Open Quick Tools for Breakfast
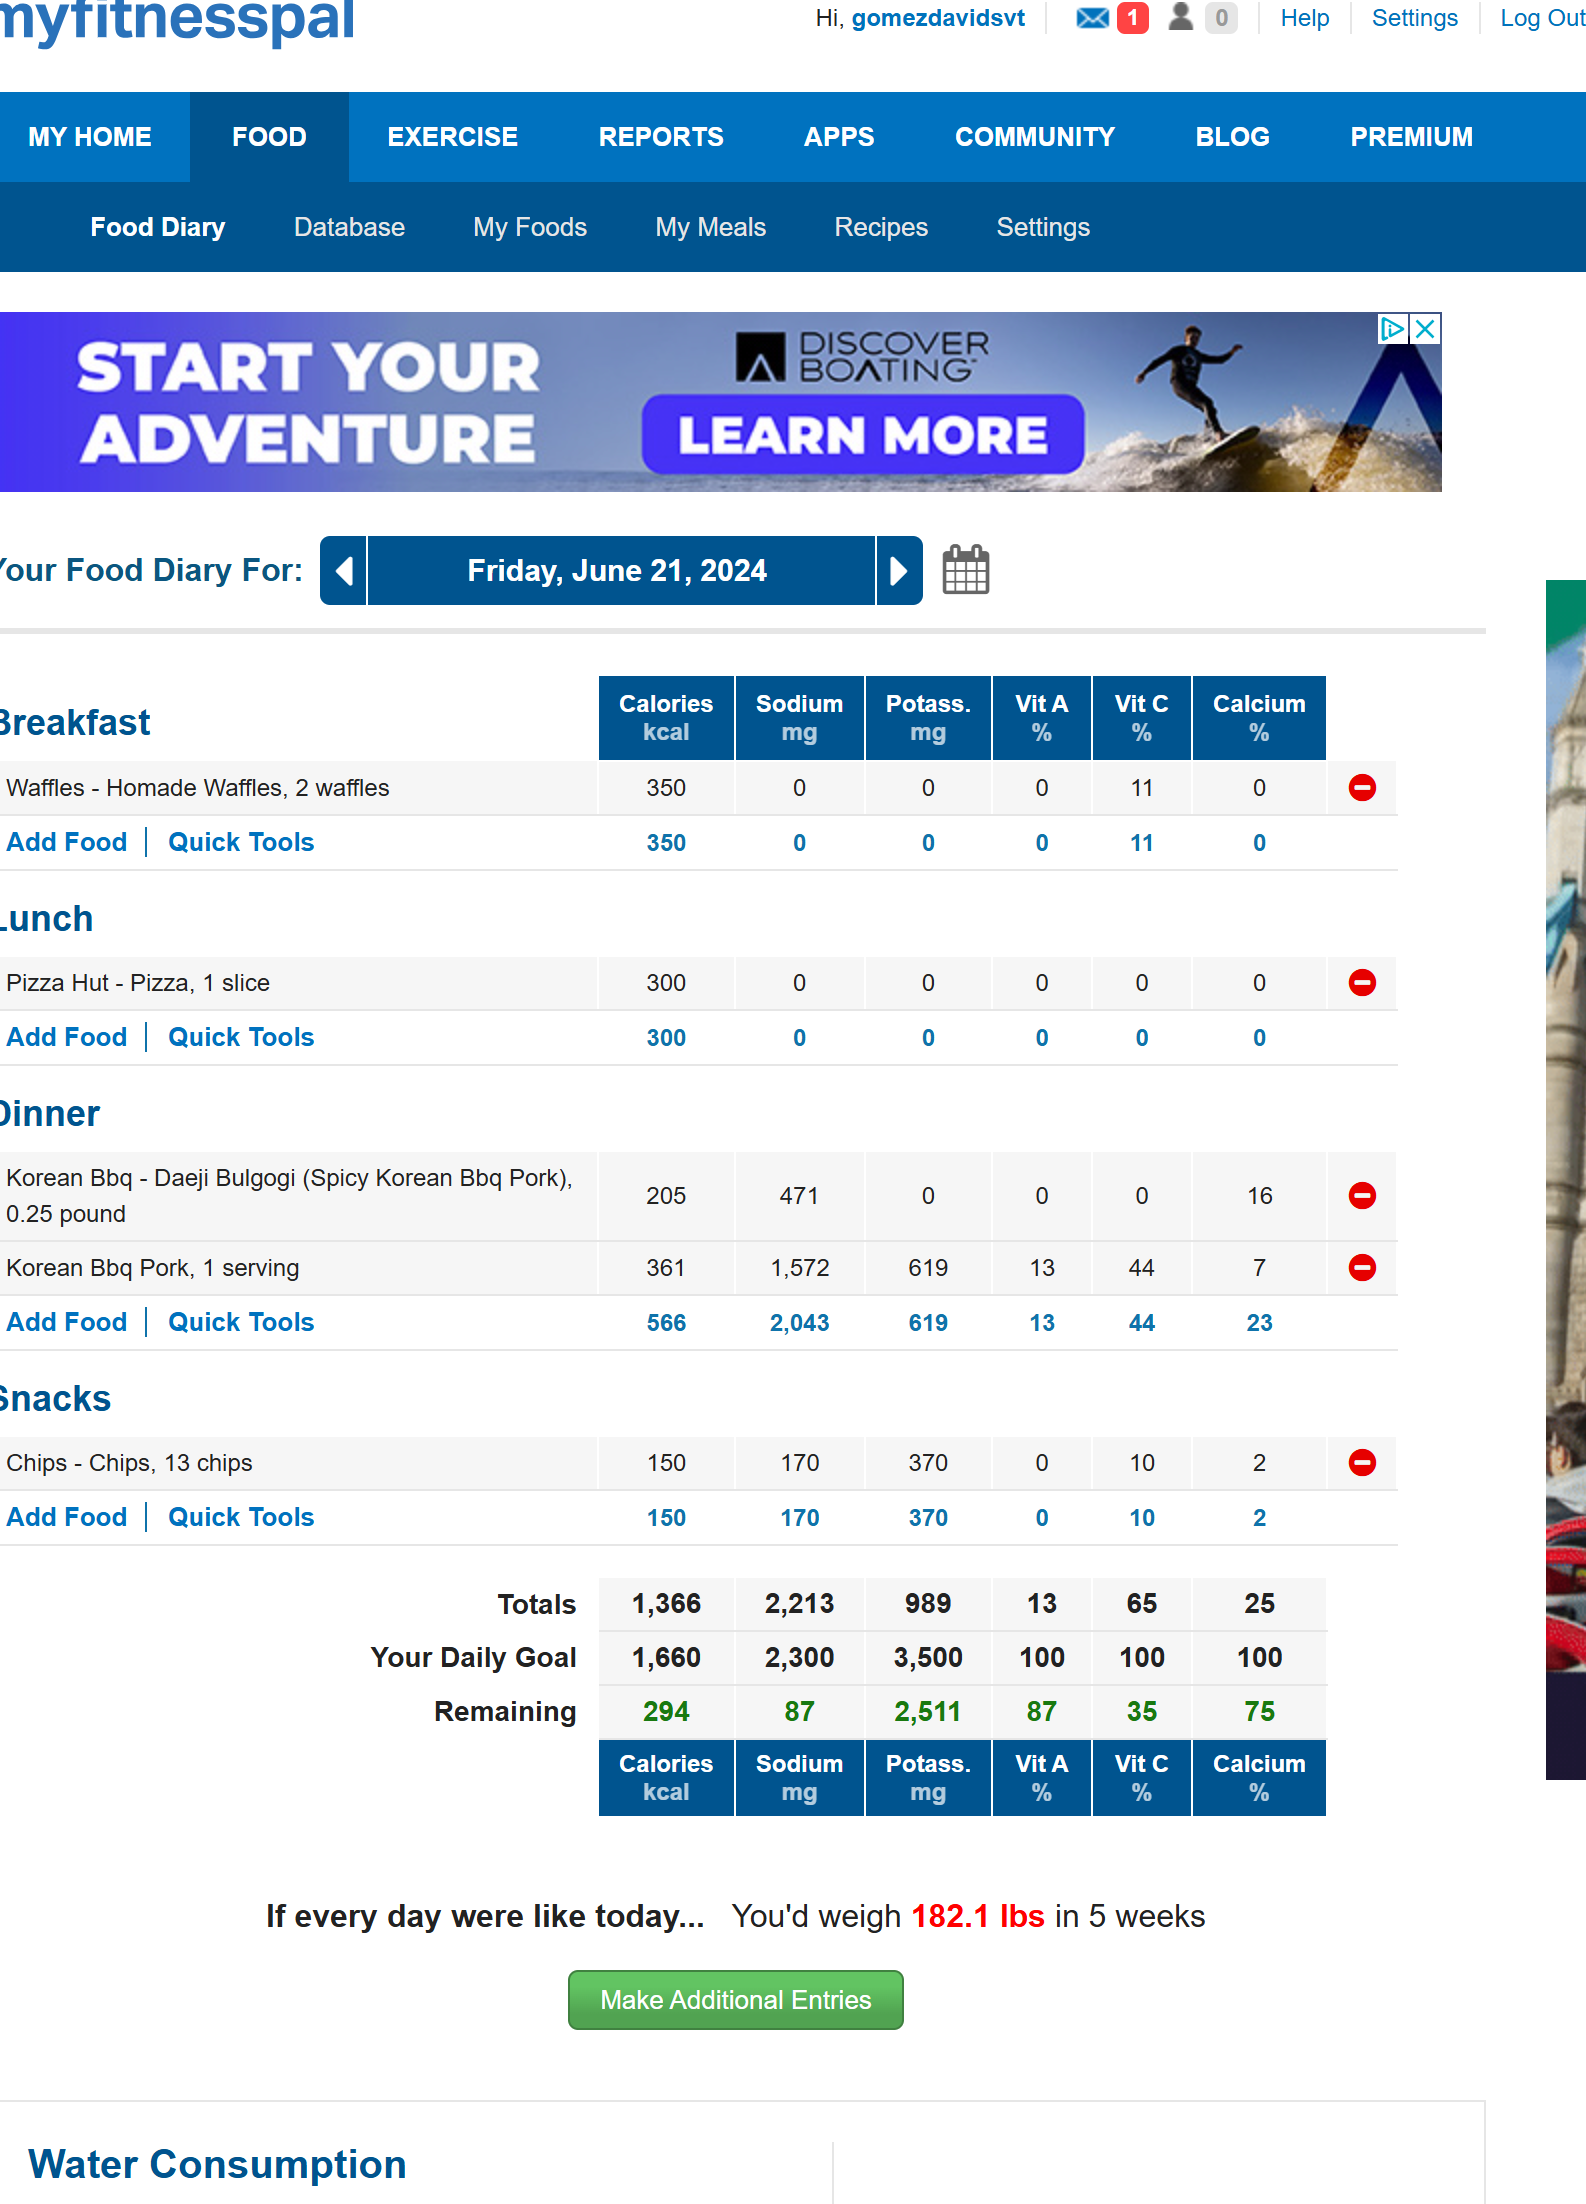The height and width of the screenshot is (2204, 1586). (x=241, y=842)
